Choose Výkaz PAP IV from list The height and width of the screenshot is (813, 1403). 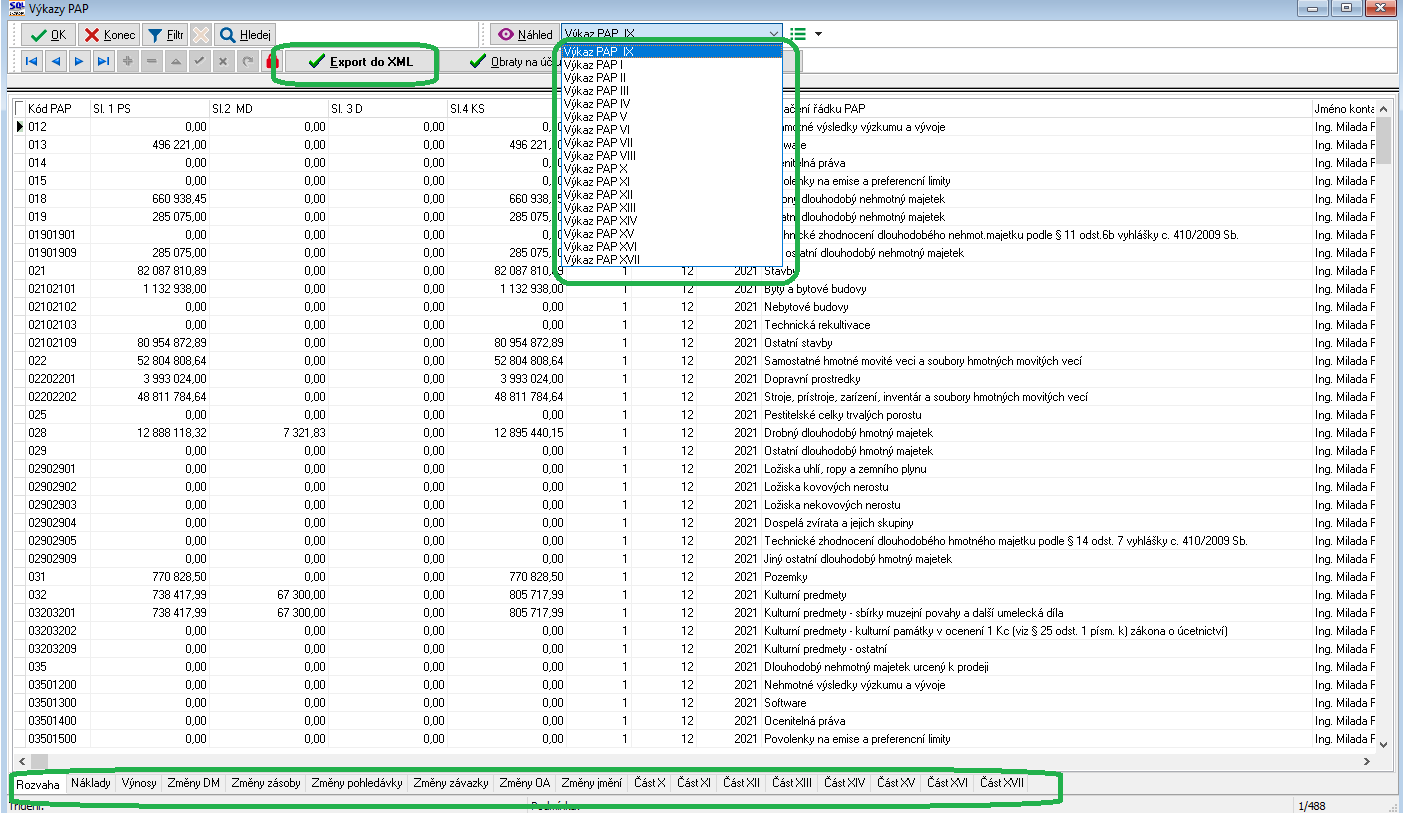click(x=672, y=103)
